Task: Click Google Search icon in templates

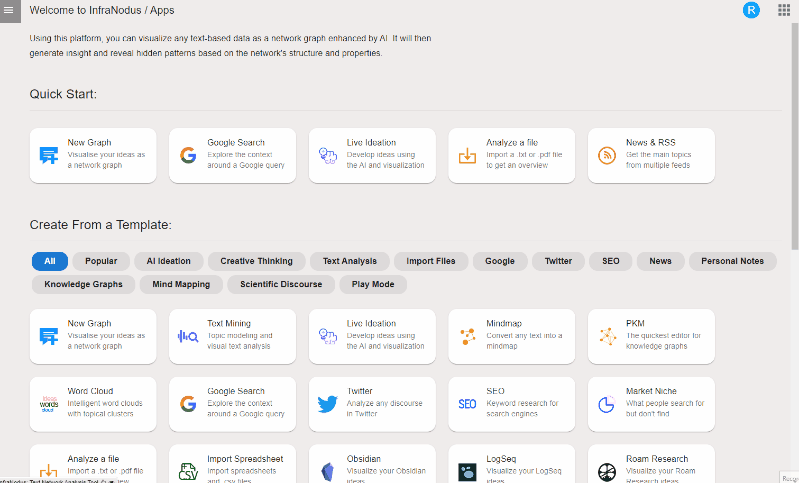Action: pos(188,404)
